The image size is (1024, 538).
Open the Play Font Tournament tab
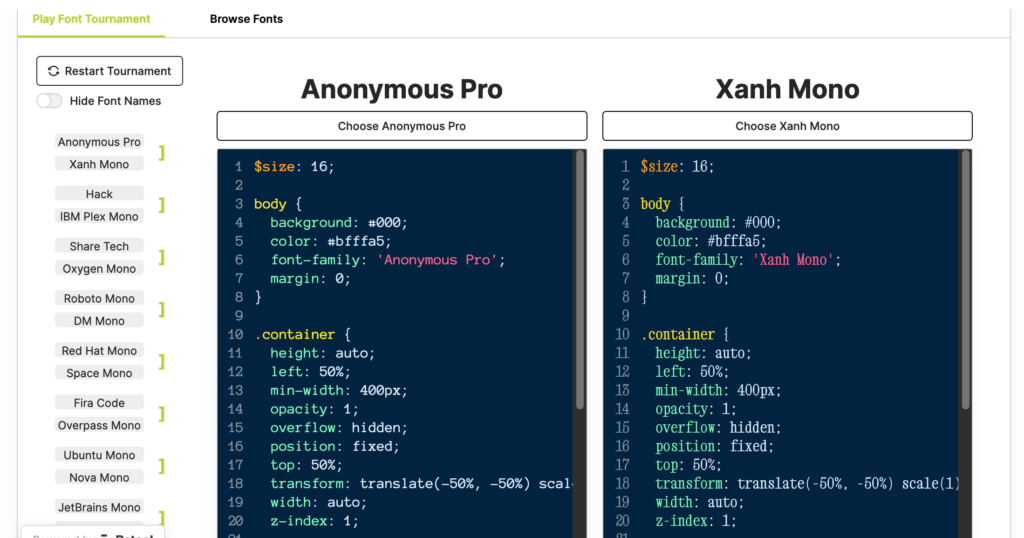(x=91, y=19)
